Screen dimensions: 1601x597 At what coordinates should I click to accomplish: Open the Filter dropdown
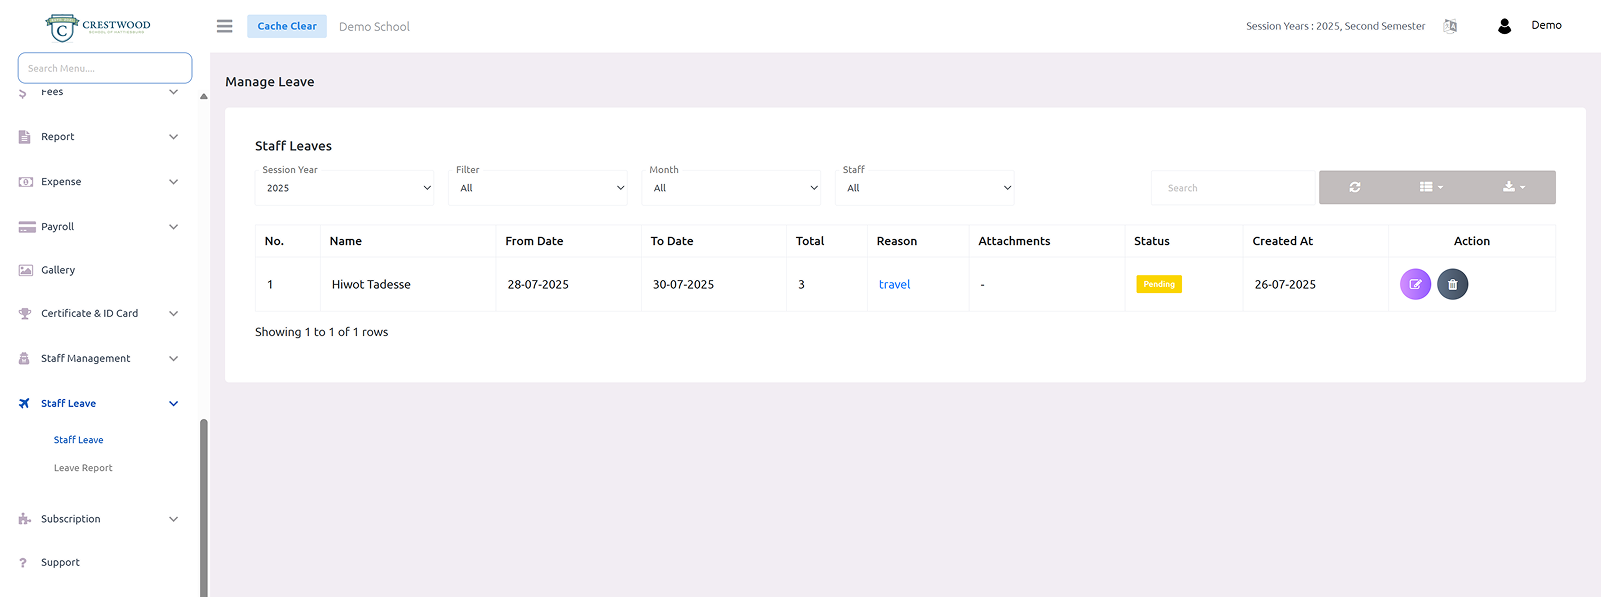[x=538, y=188]
